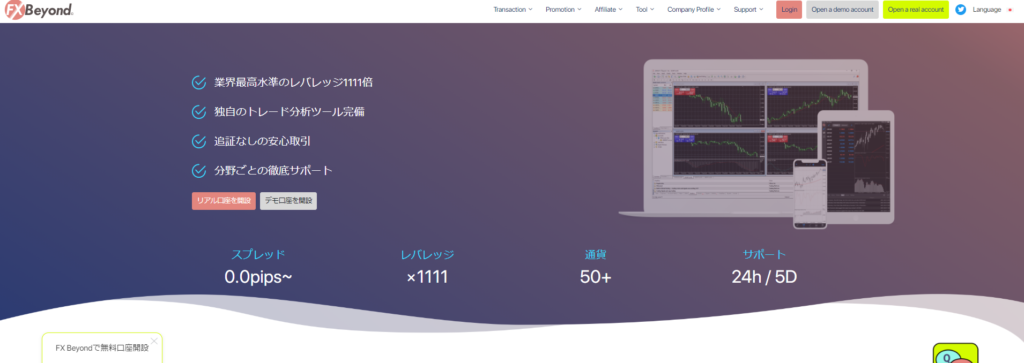Viewport: 1024px width, 363px height.
Task: Click the Login button
Action: [x=789, y=10]
